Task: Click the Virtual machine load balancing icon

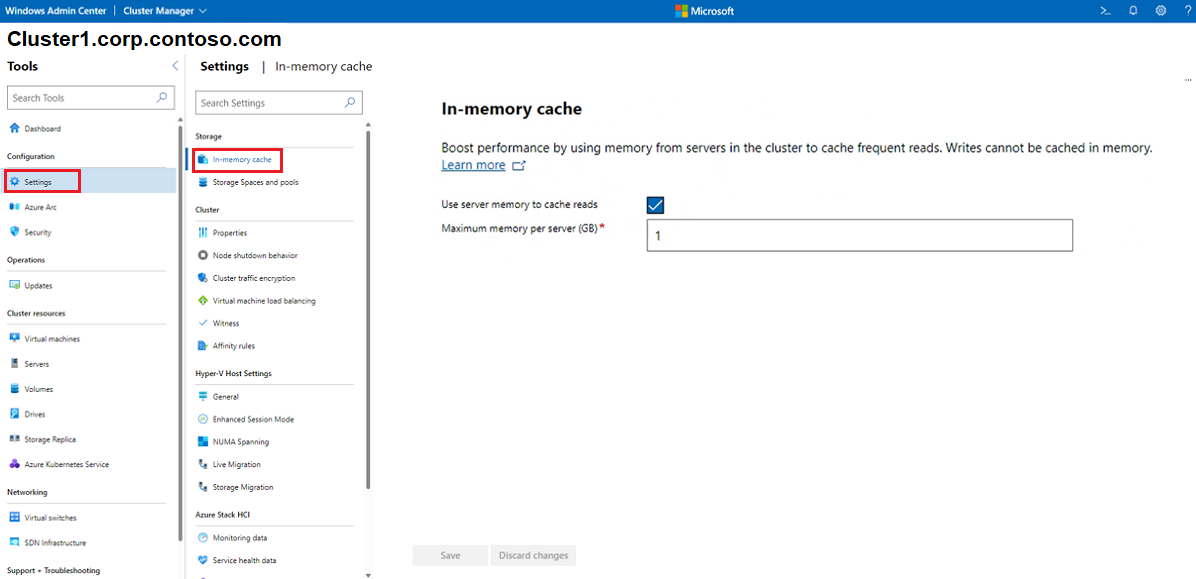Action: (202, 301)
